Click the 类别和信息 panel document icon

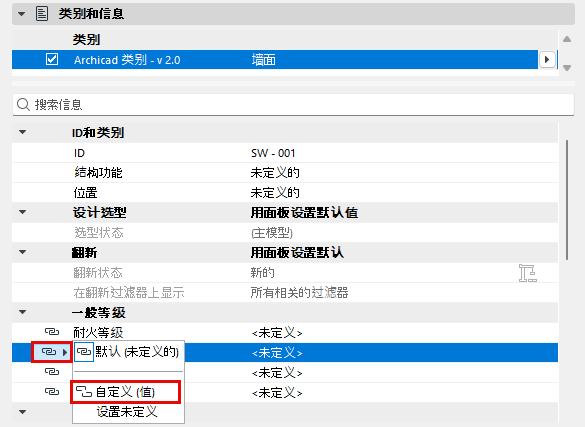coord(42,14)
